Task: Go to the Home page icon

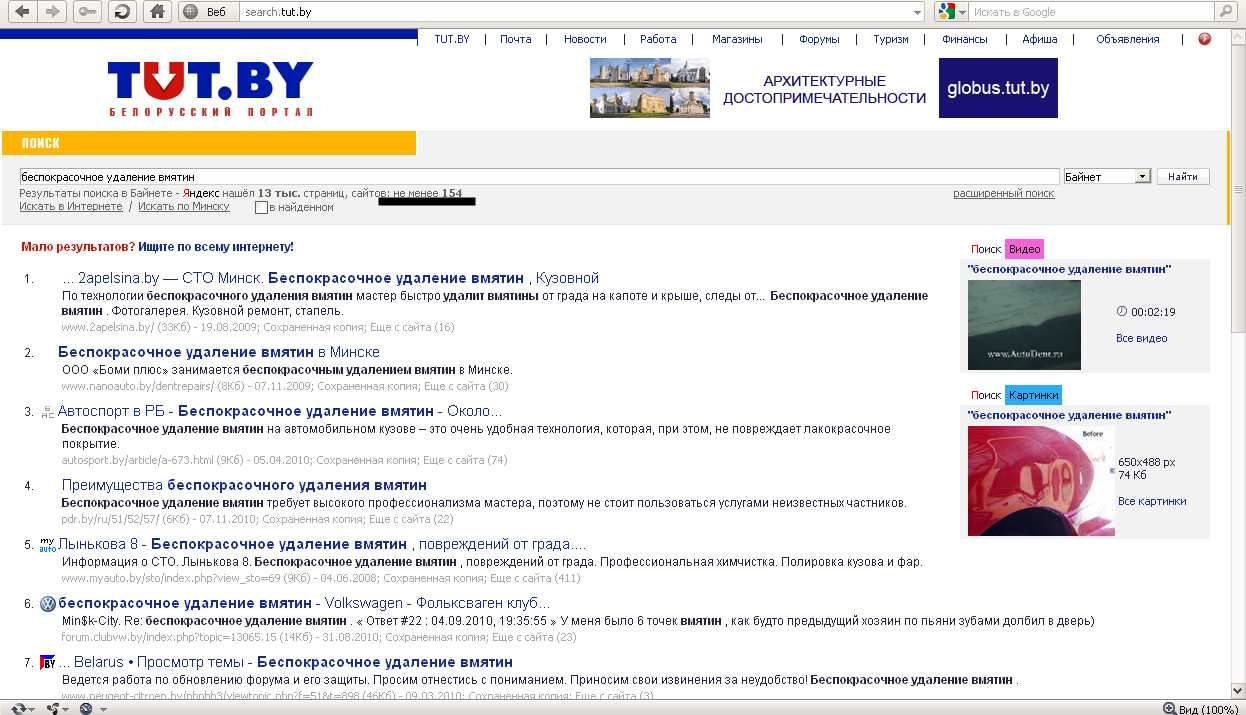Action: tap(156, 12)
